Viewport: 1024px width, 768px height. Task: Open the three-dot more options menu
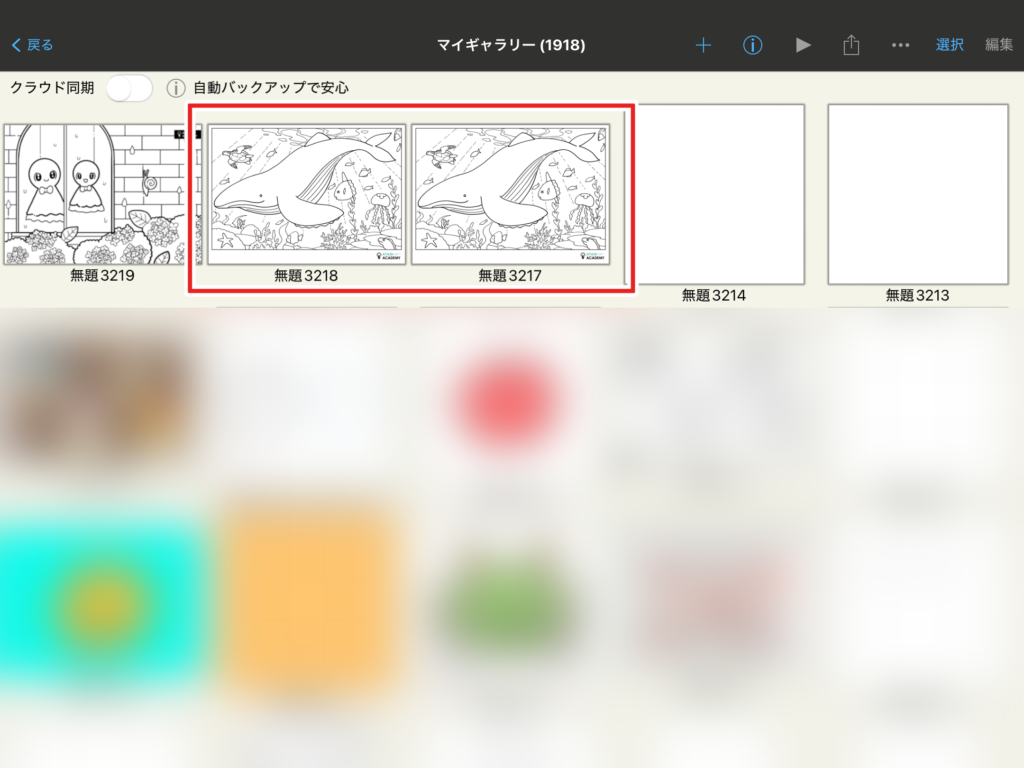coord(900,45)
